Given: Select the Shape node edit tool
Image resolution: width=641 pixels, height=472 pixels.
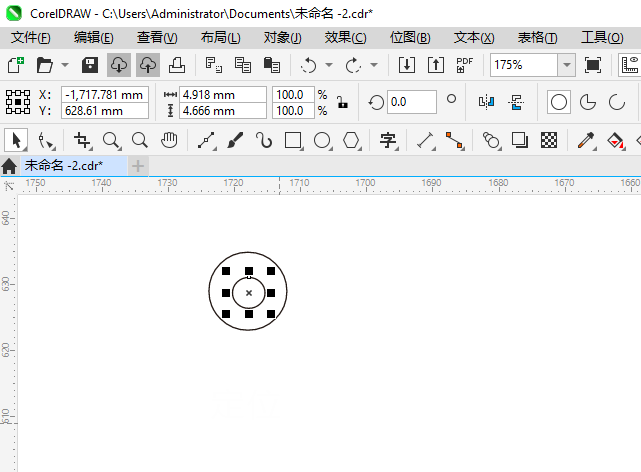Looking at the screenshot, I should click(x=46, y=141).
